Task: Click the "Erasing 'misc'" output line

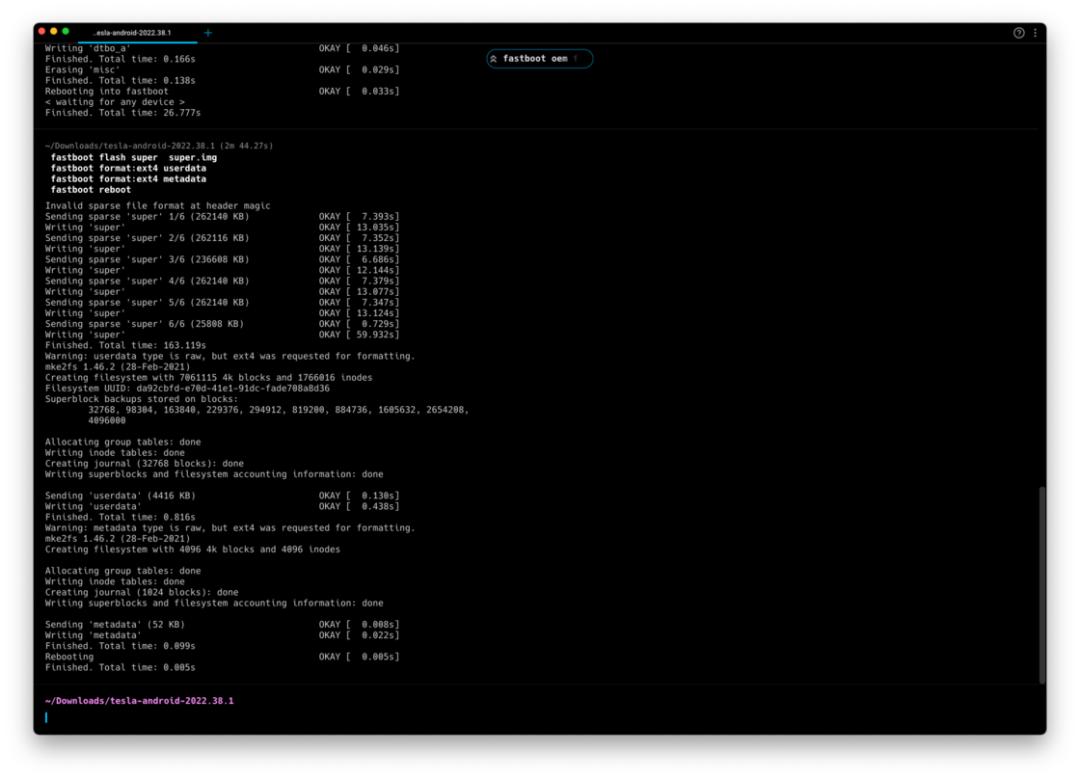Action: tap(83, 70)
